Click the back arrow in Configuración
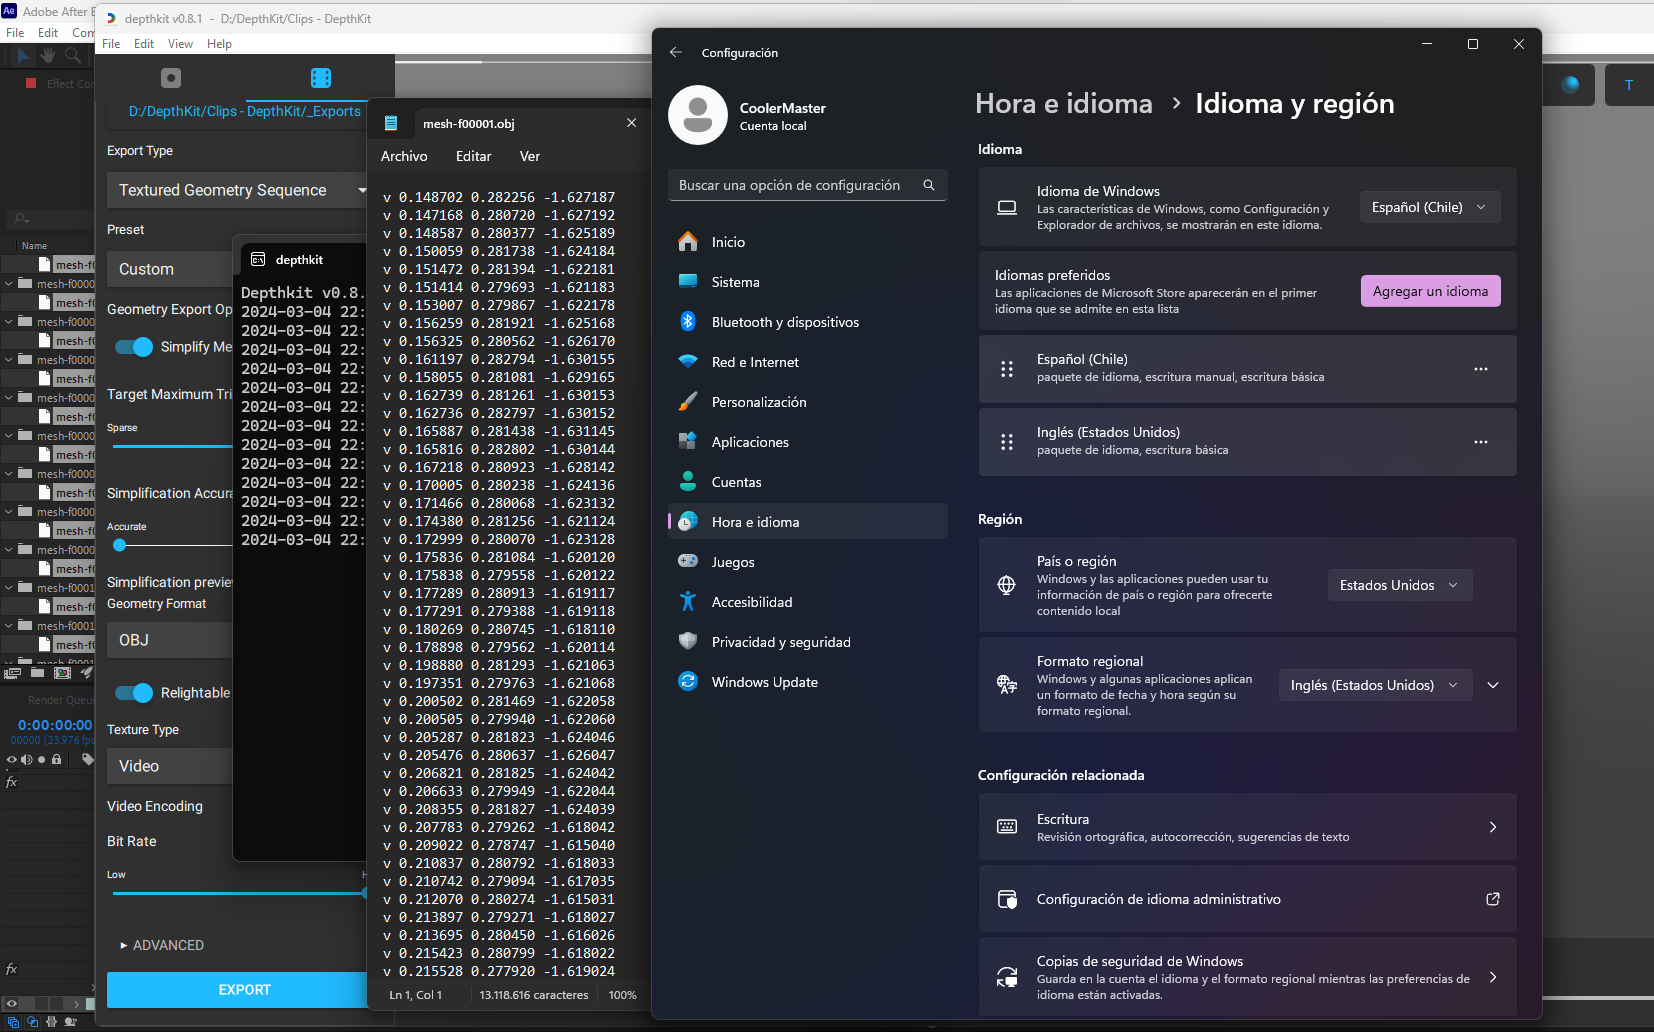 (x=676, y=52)
